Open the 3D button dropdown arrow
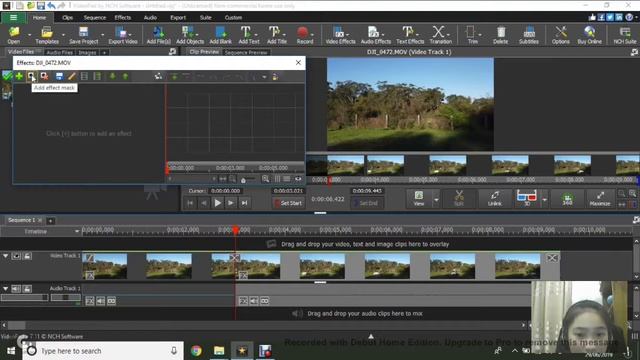640x360 pixels. point(544,200)
